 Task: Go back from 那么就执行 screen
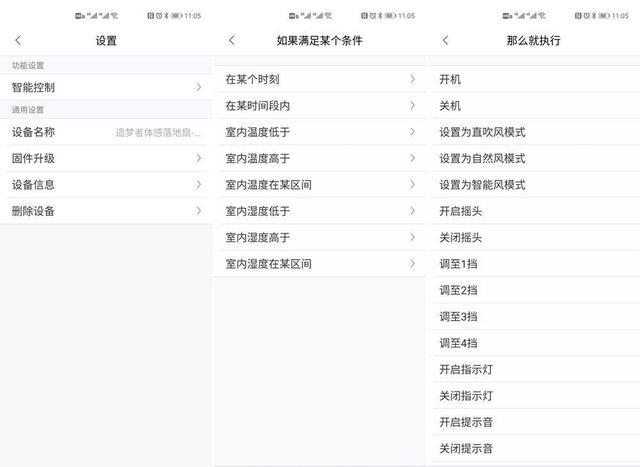point(445,40)
